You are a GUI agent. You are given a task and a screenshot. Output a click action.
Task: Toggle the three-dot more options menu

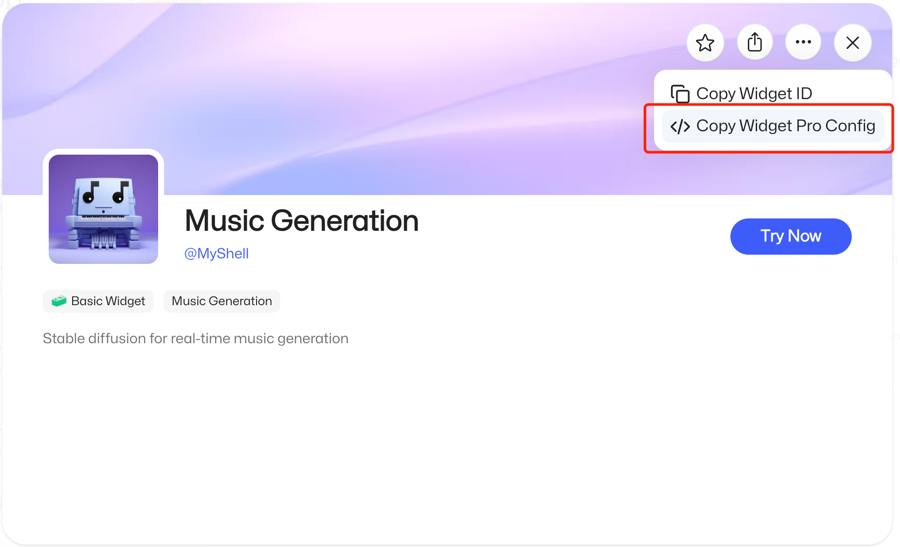tap(803, 42)
